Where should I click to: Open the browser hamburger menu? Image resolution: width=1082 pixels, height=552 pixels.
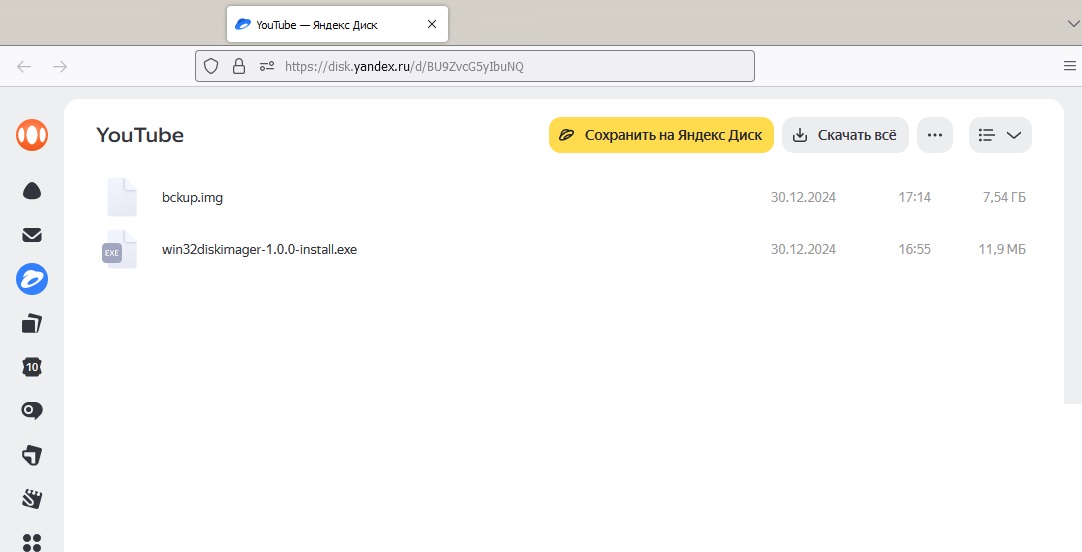(1069, 66)
